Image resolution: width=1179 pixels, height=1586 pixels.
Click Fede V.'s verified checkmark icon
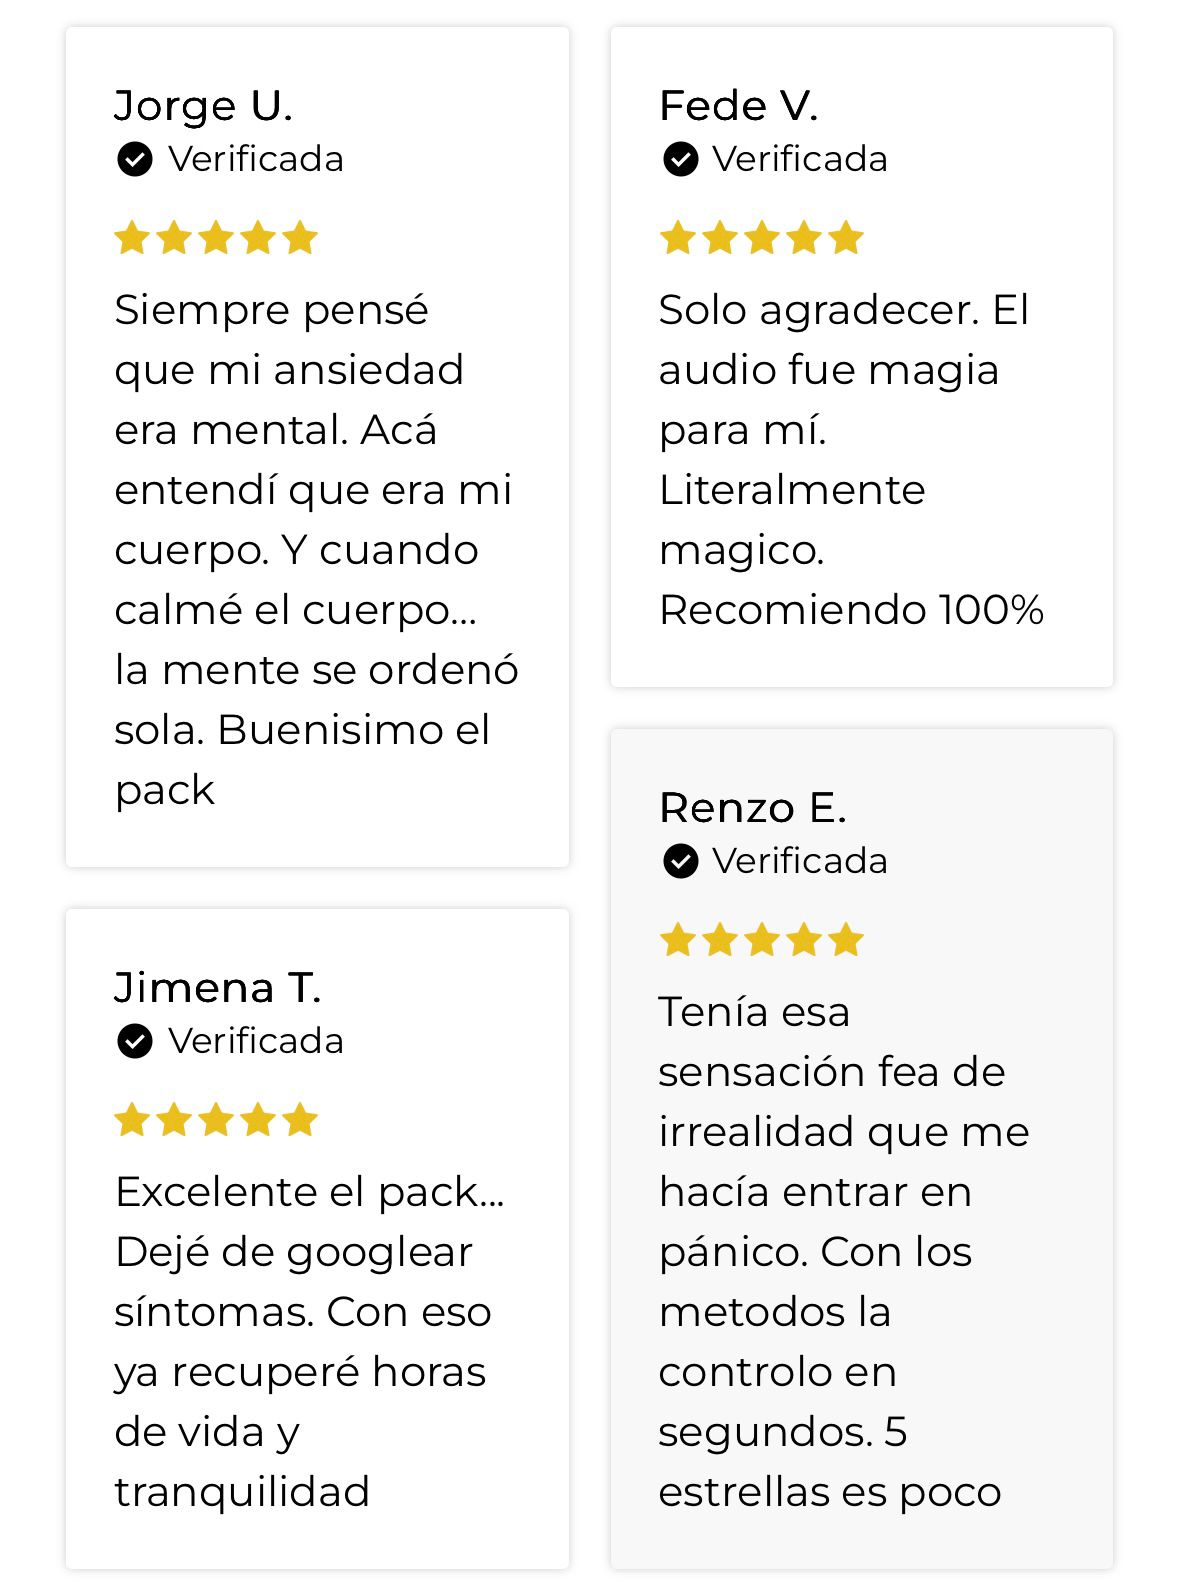coord(680,159)
